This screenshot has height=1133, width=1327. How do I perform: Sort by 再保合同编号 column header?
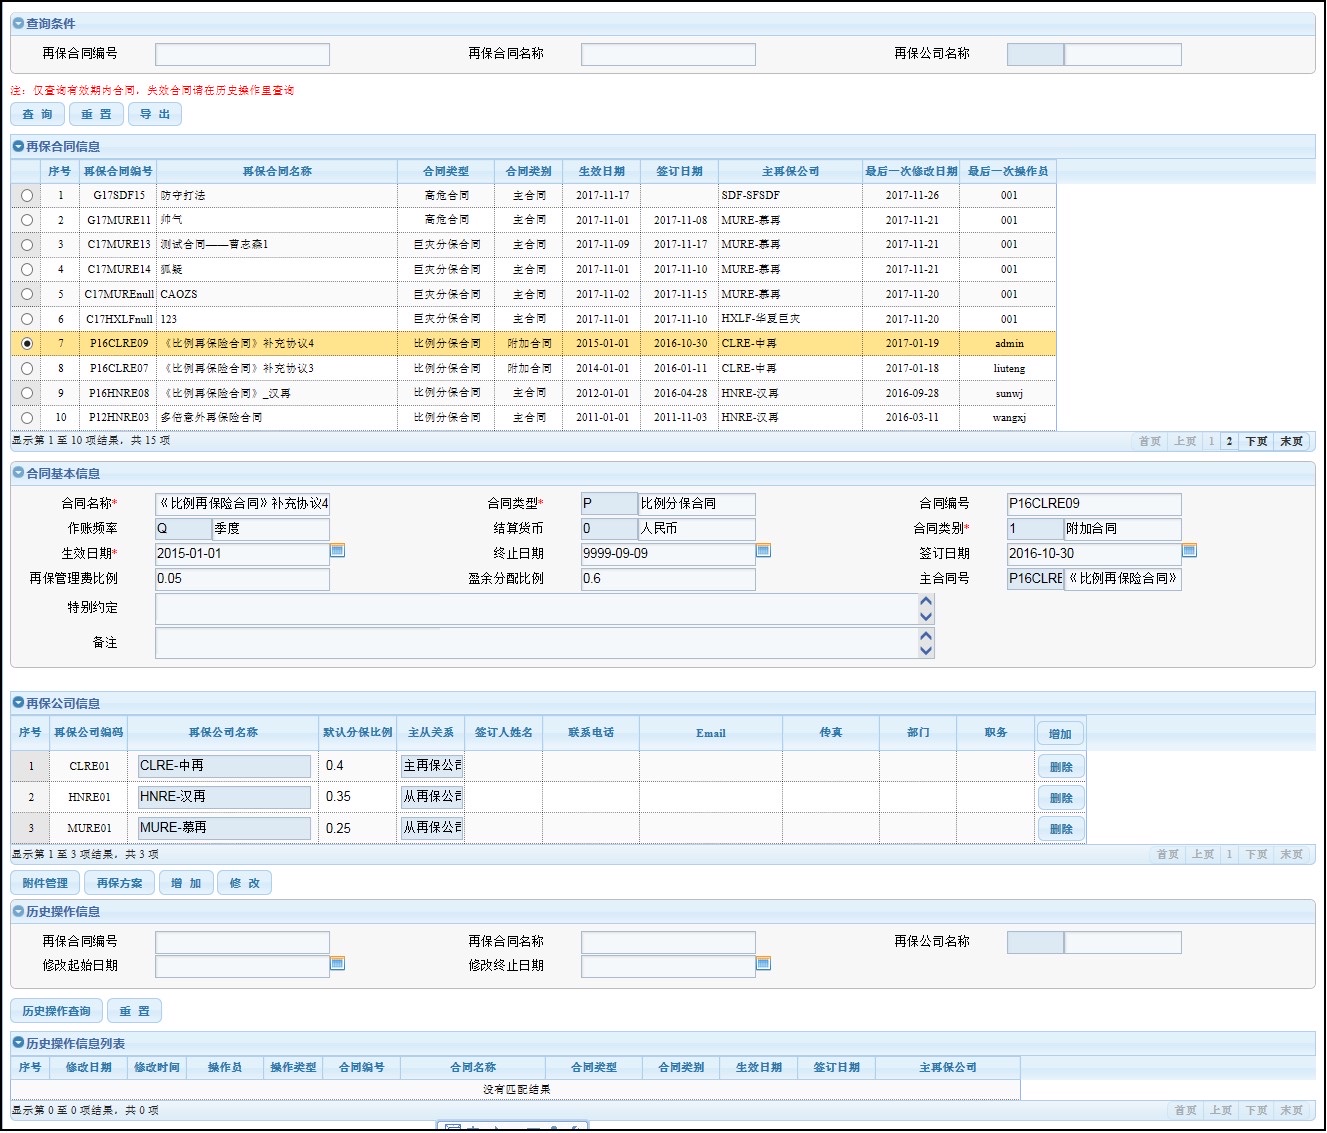(118, 171)
